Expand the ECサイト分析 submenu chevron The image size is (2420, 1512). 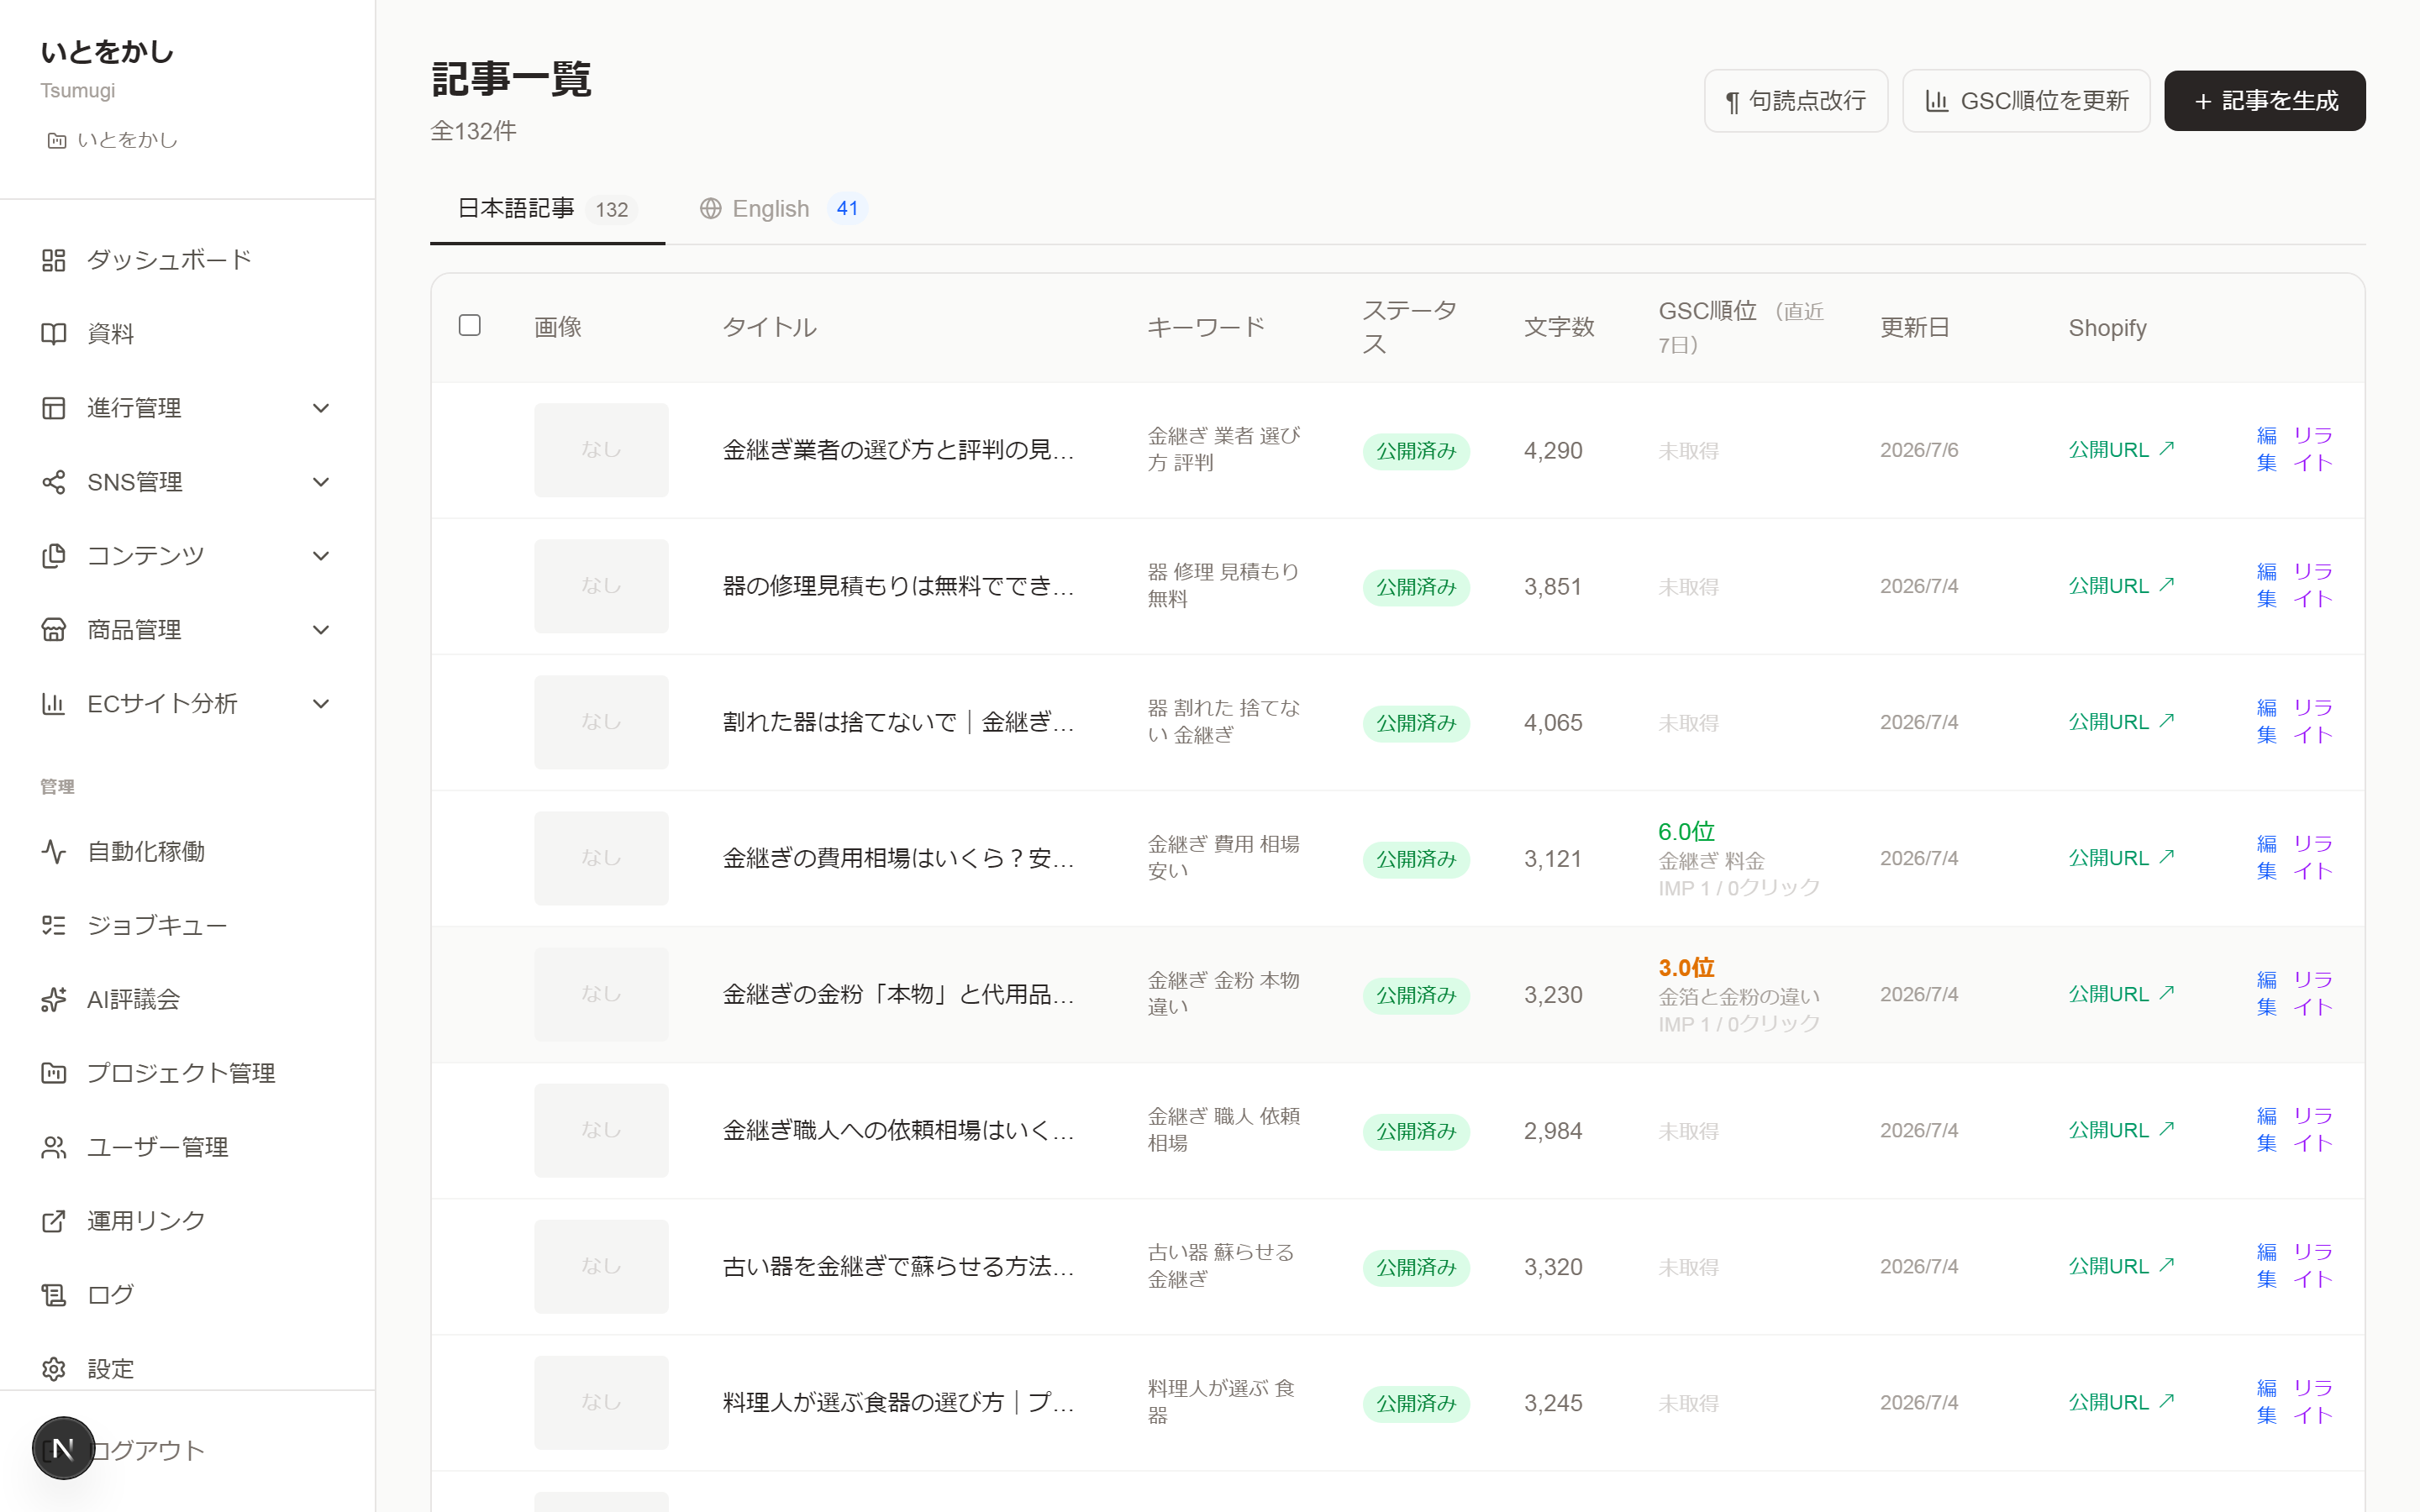point(321,704)
